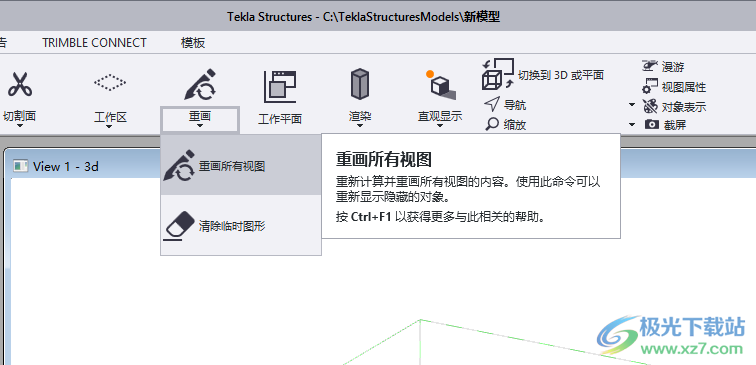Click the work plane icon

click(x=280, y=87)
